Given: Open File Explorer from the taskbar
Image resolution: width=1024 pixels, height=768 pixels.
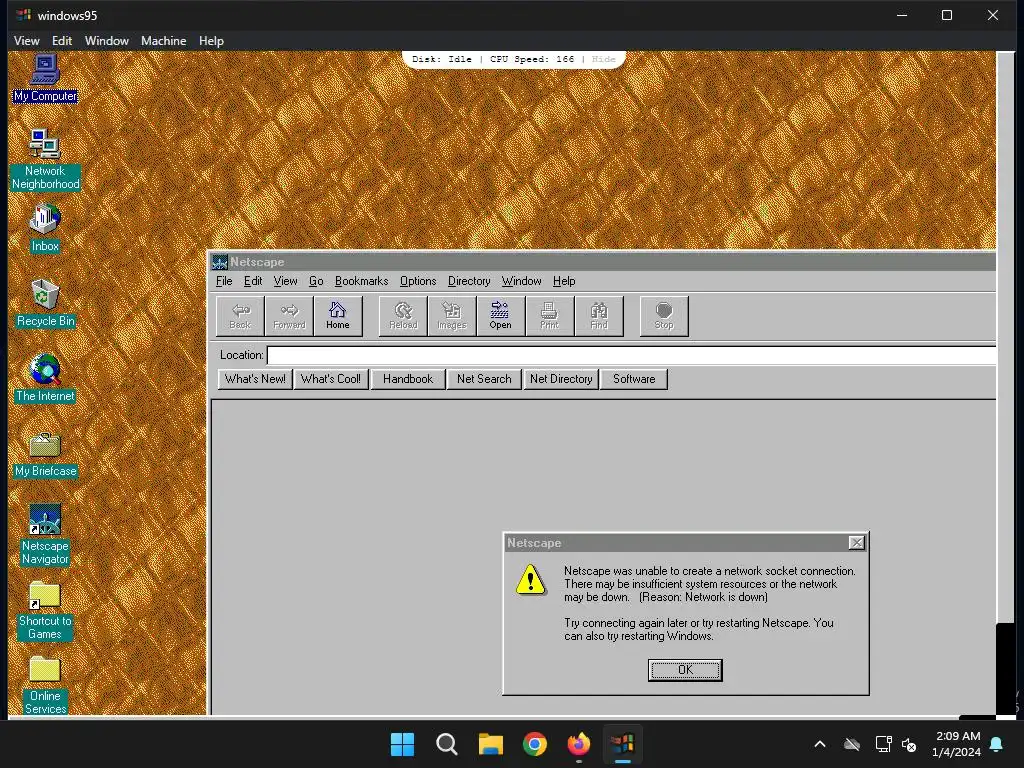Looking at the screenshot, I should tap(490, 744).
